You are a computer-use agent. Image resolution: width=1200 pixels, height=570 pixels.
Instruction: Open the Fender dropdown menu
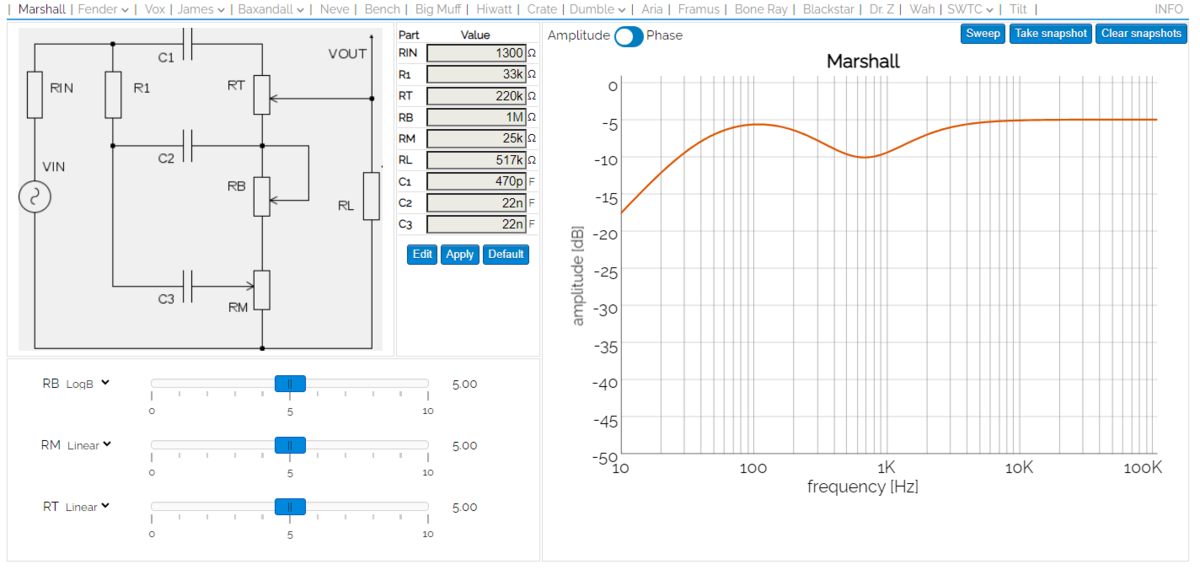tap(103, 9)
